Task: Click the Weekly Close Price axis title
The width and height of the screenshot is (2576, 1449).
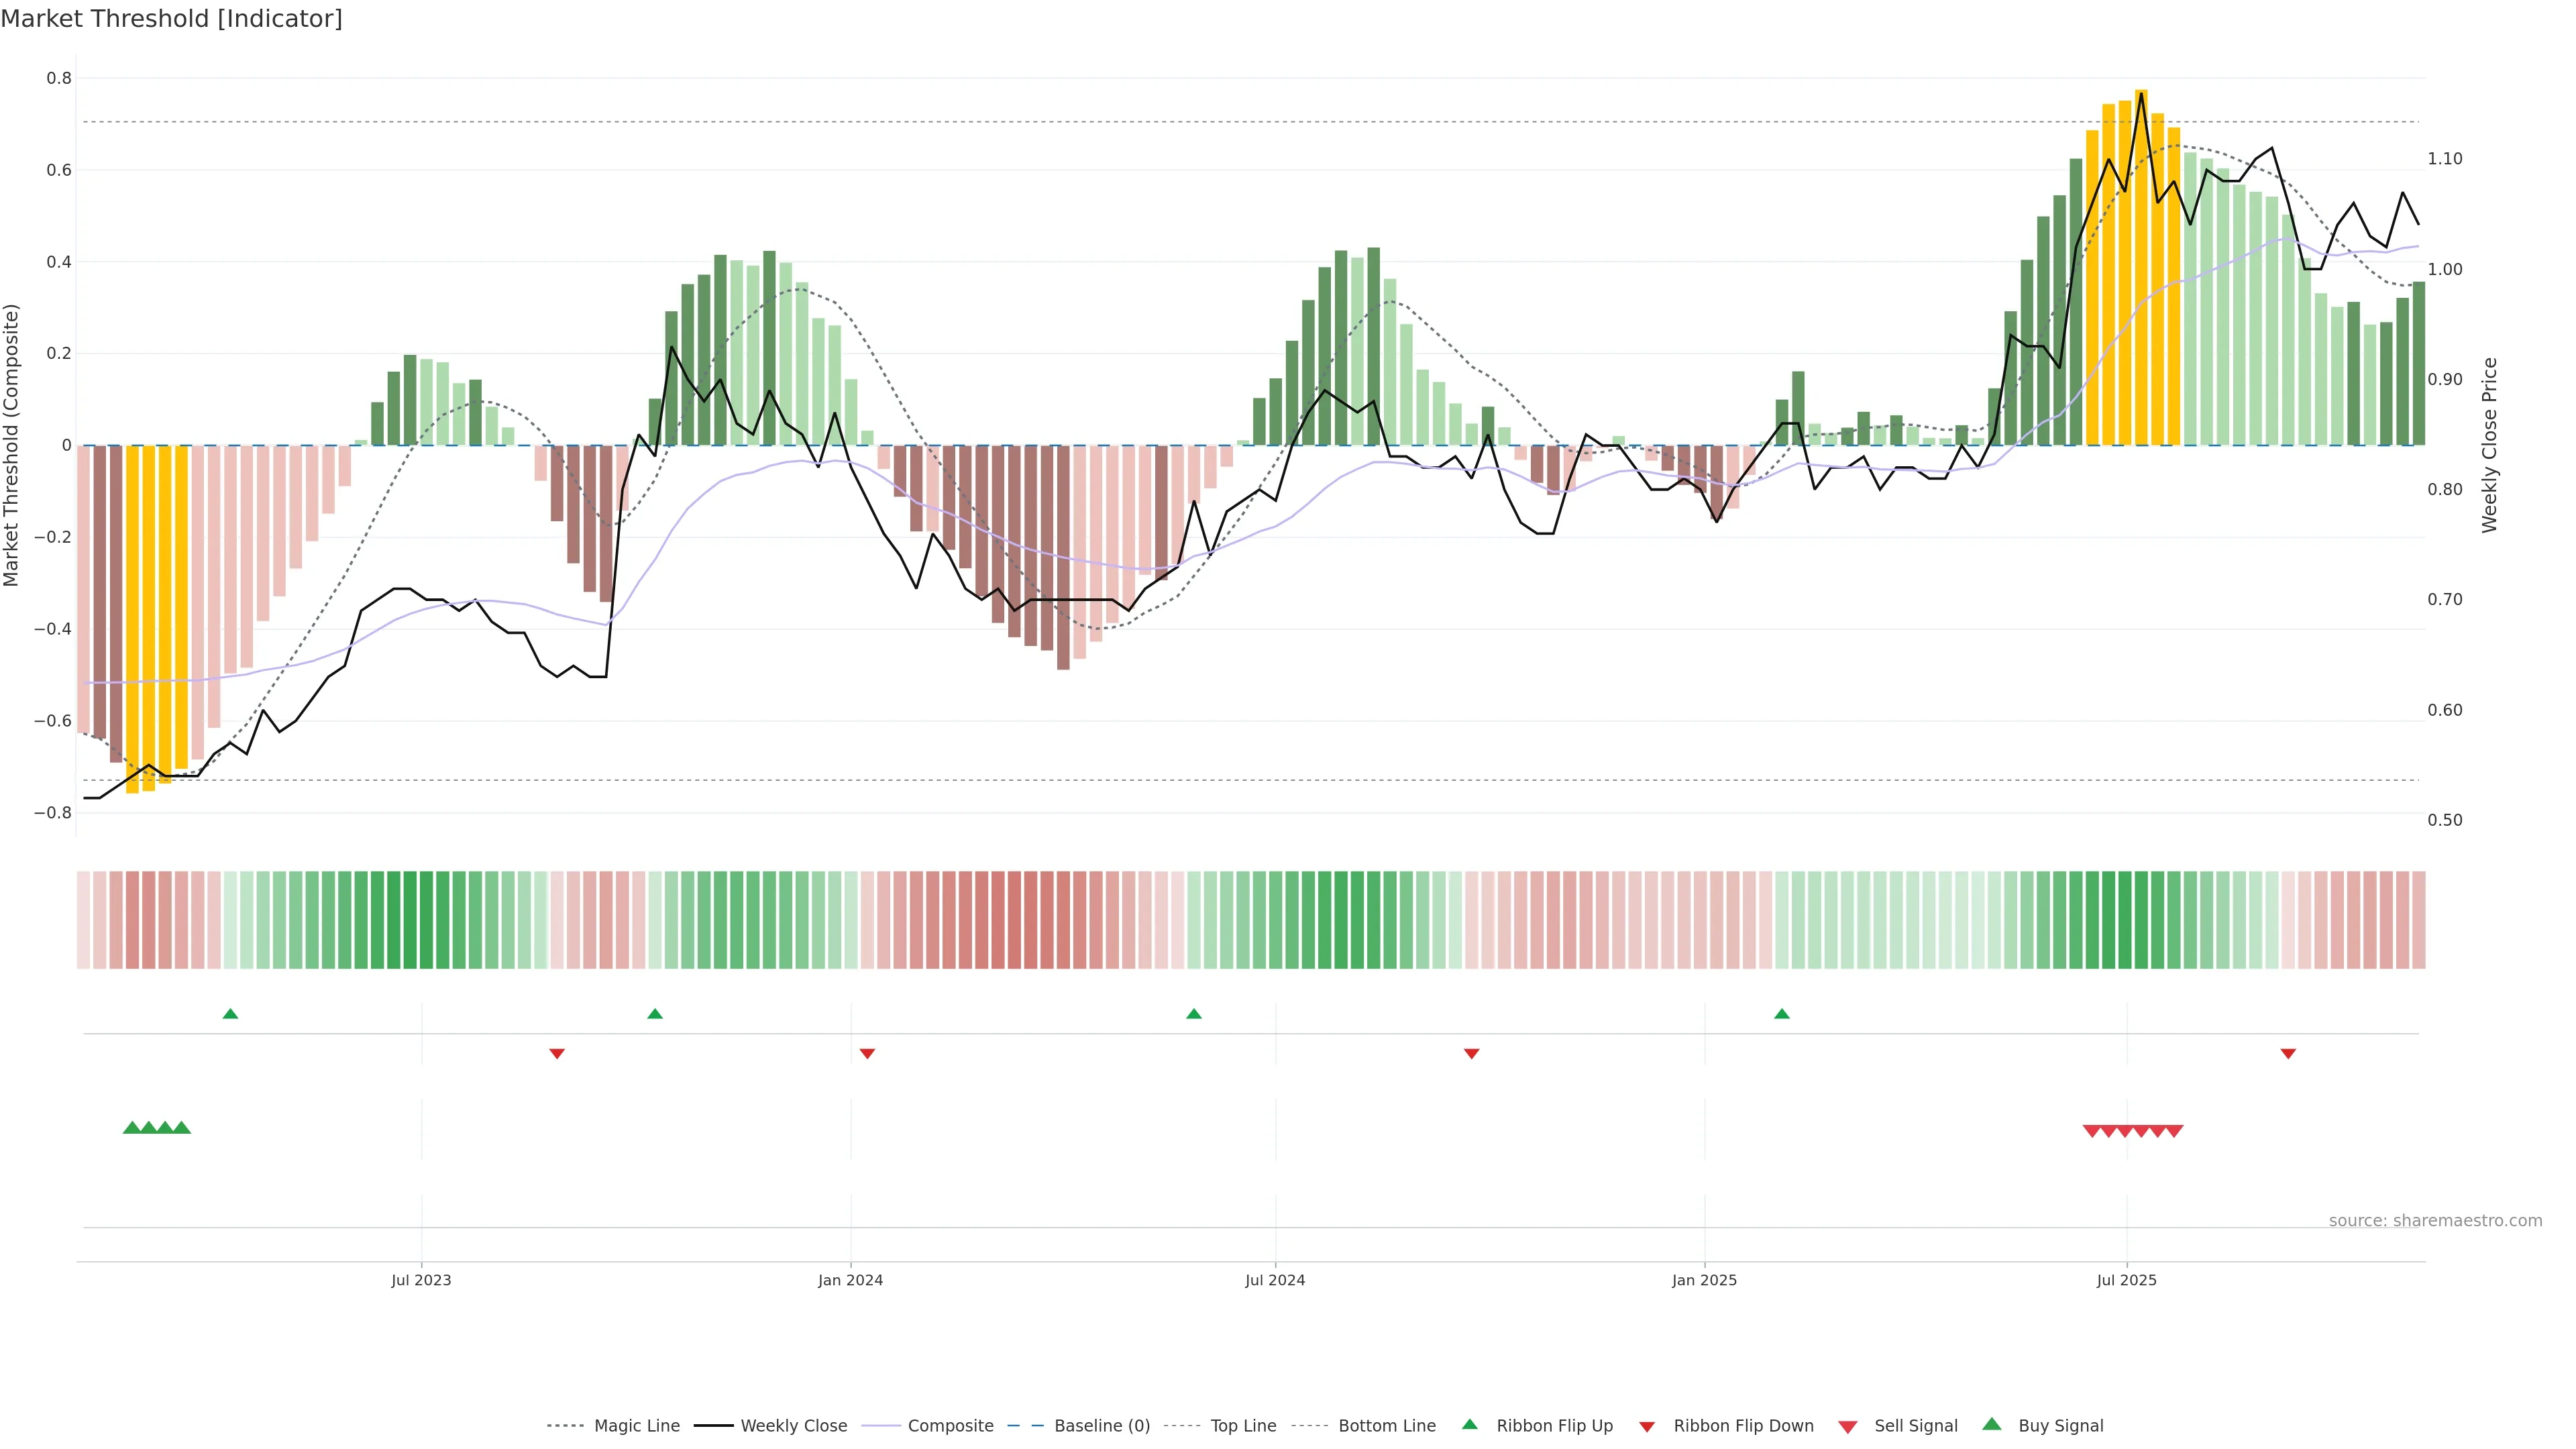Action: pyautogui.click(x=2489, y=445)
